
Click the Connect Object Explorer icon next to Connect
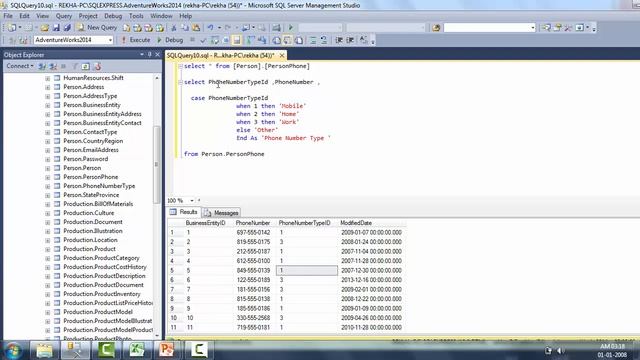point(42,66)
